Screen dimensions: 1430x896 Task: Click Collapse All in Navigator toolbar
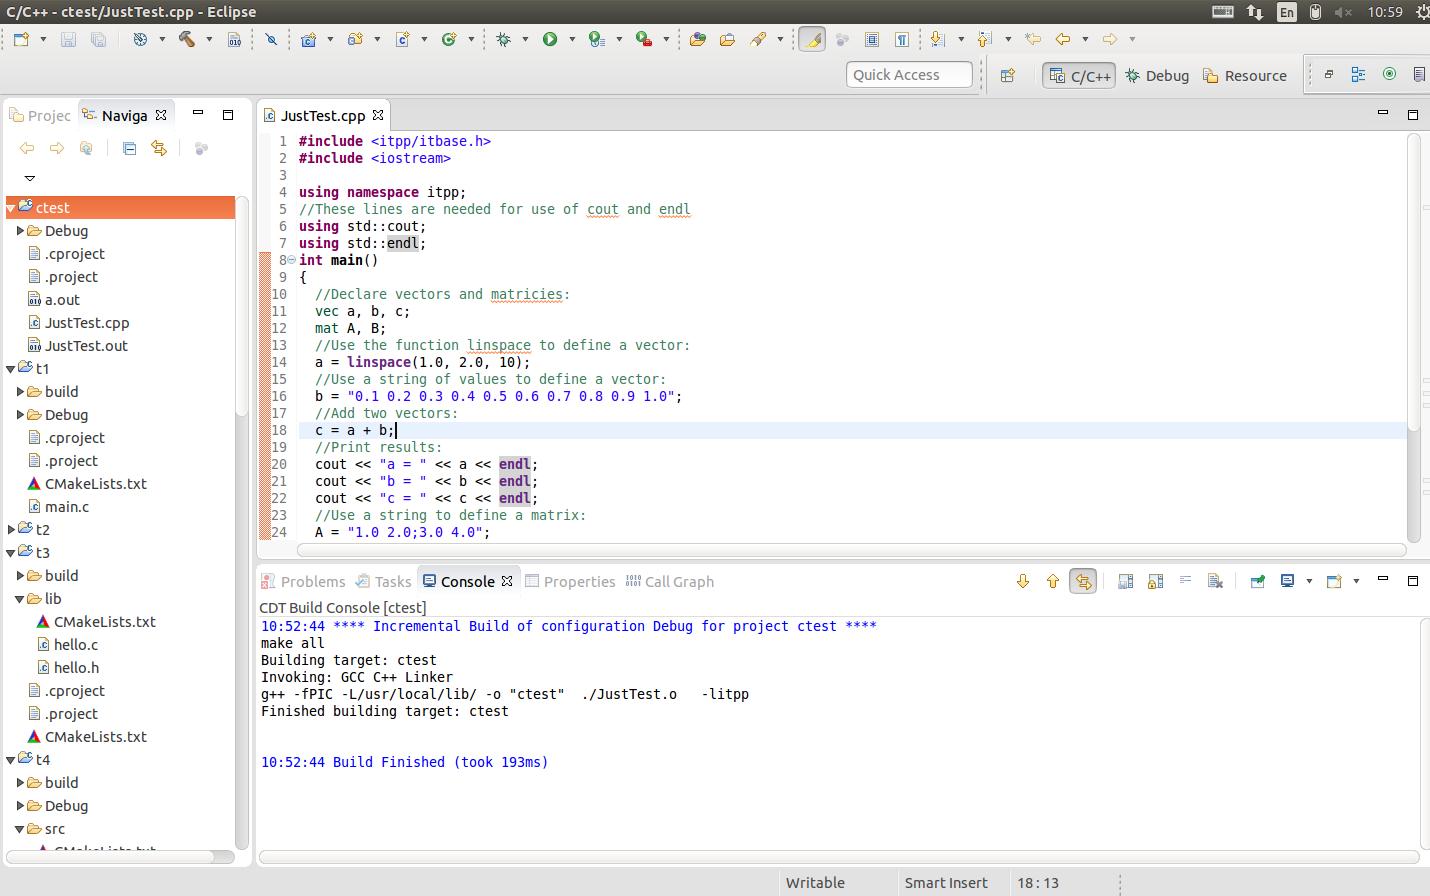pyautogui.click(x=129, y=148)
